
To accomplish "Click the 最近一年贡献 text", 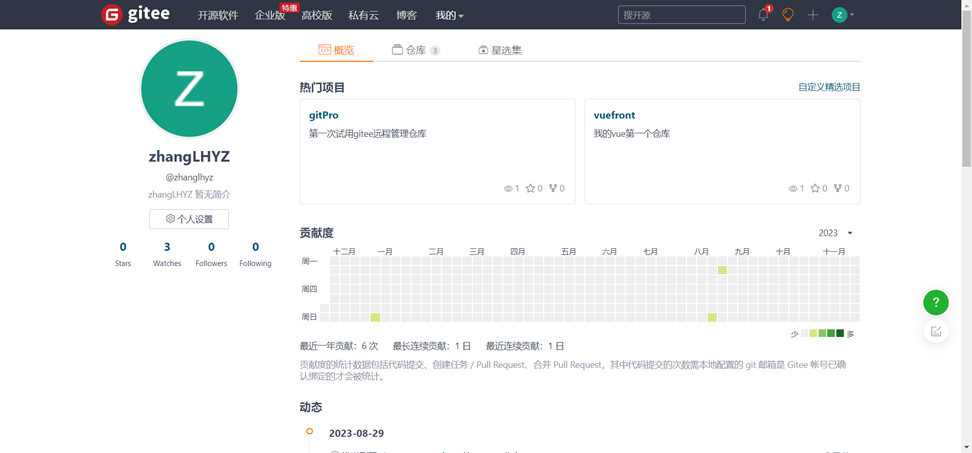I will point(338,346).
